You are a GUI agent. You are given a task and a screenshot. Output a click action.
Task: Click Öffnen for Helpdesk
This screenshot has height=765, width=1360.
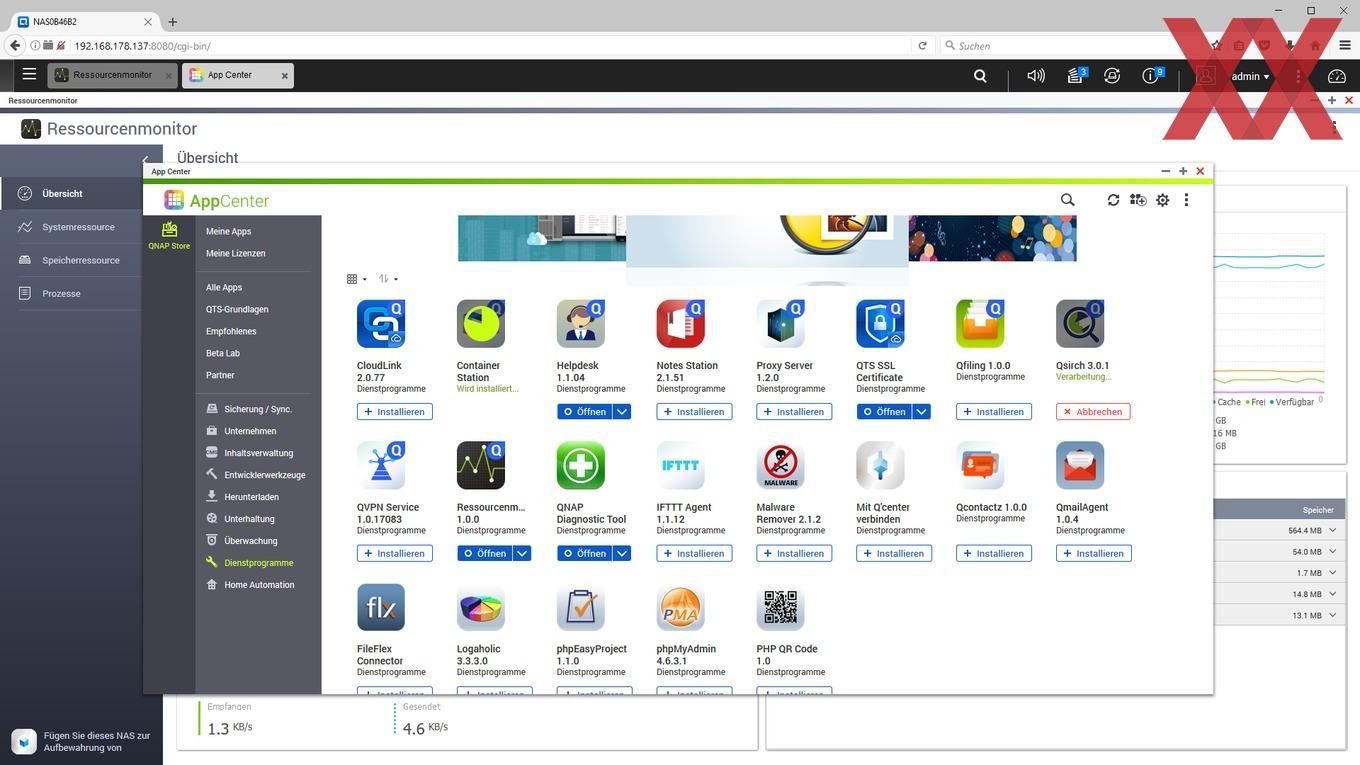584,412
